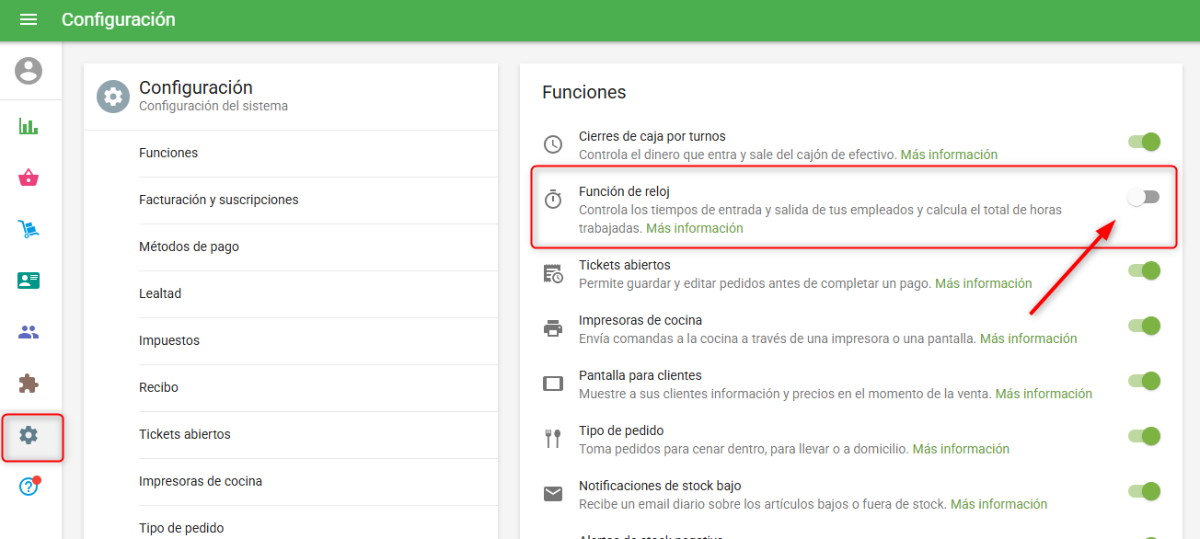Select Impuestos in the settings list

pyautogui.click(x=169, y=341)
